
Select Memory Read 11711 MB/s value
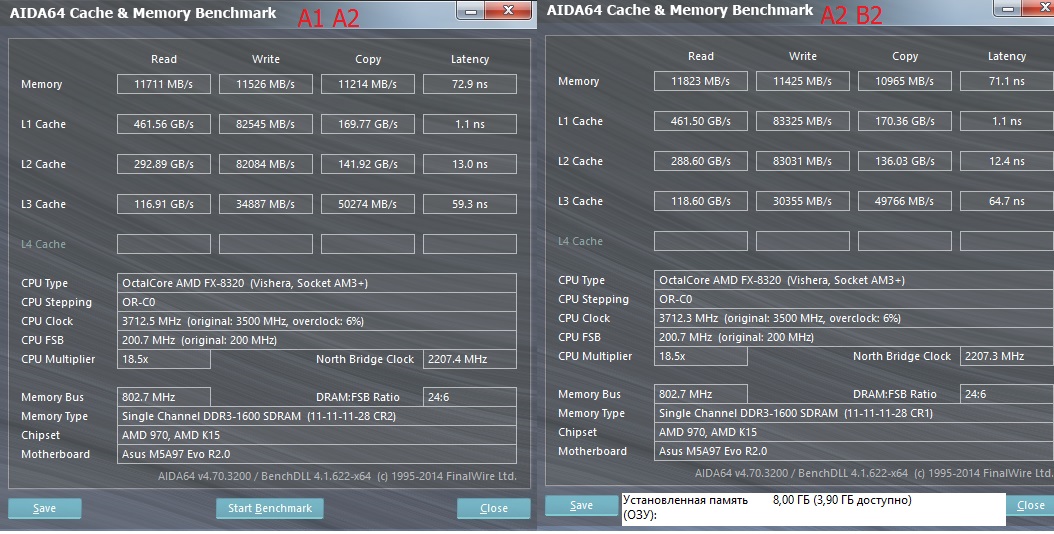[163, 84]
